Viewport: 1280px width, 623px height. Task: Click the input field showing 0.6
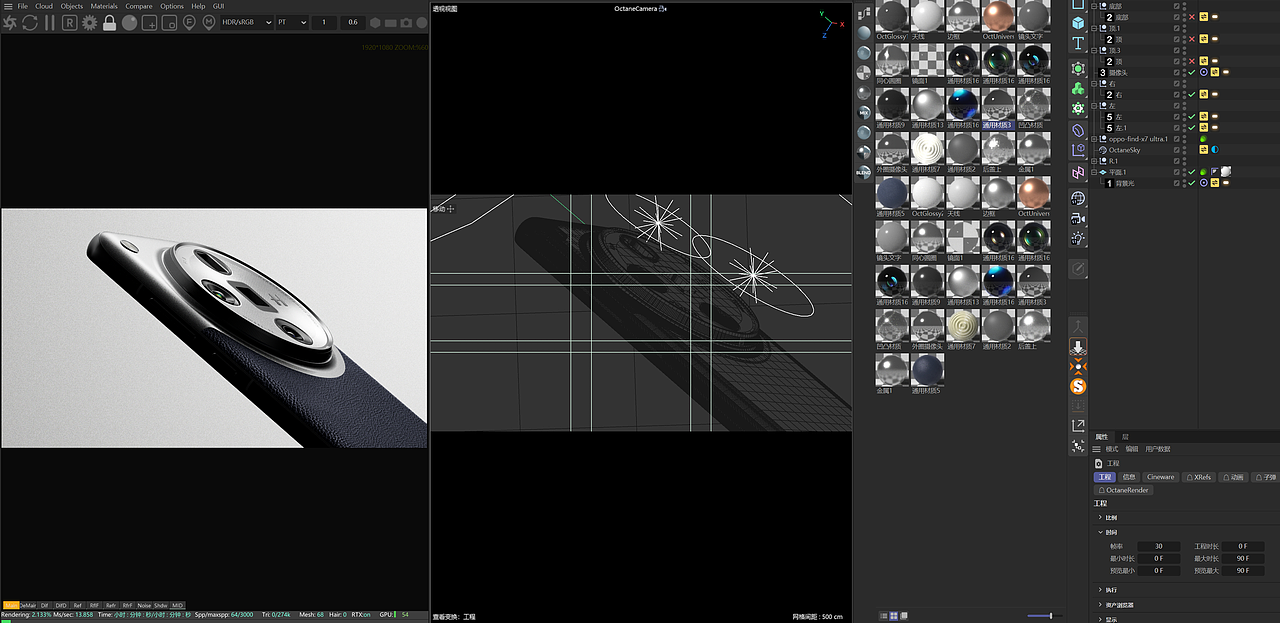[352, 22]
